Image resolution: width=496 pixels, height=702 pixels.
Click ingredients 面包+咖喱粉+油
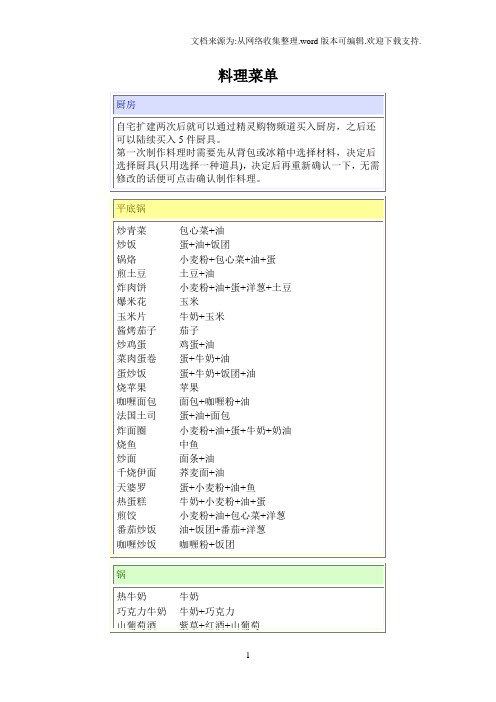[x=214, y=402]
